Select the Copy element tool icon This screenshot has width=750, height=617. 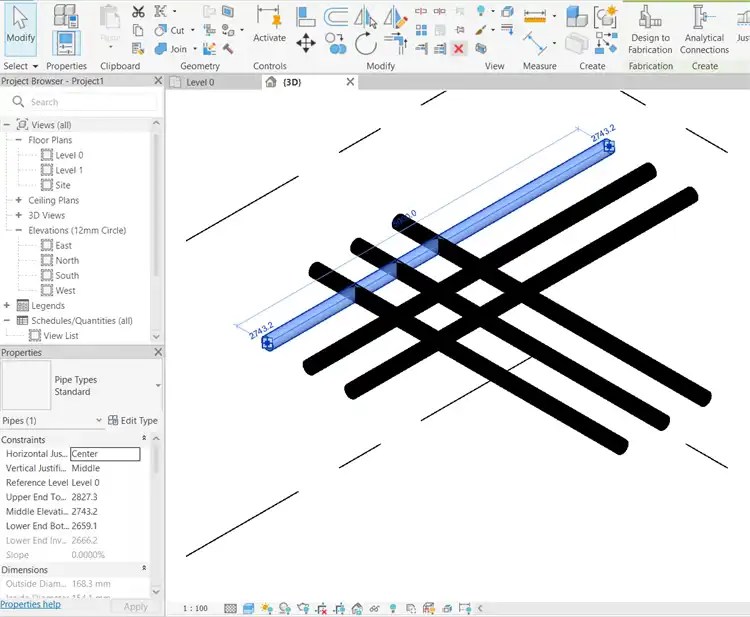coord(336,43)
